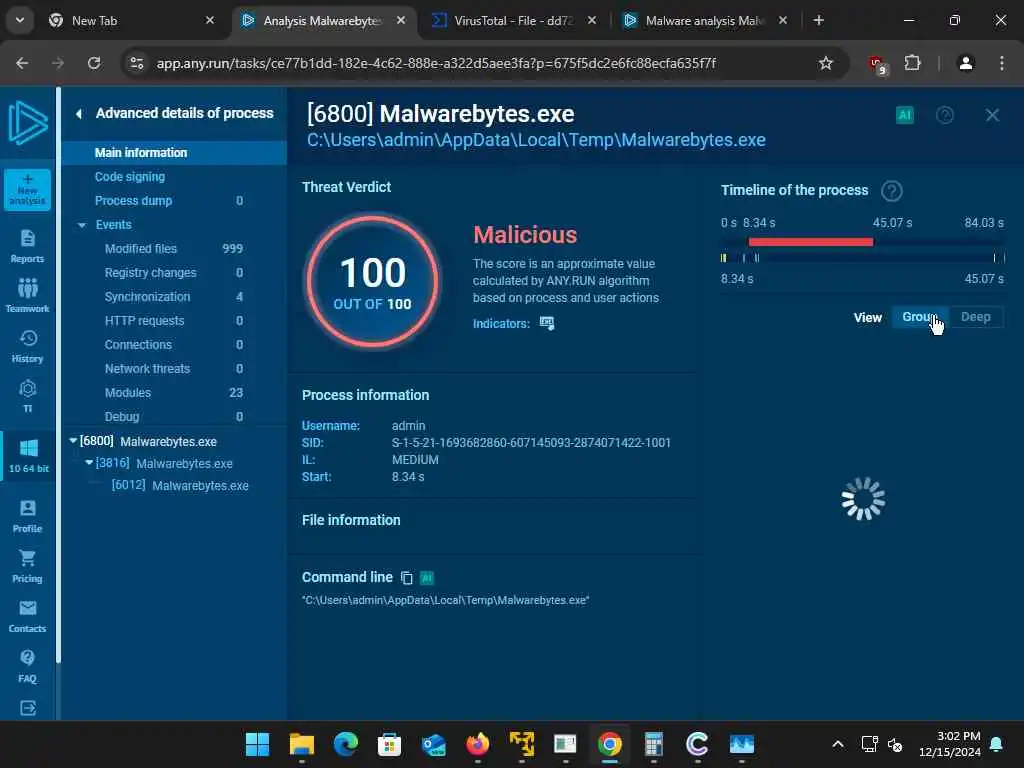Open the notification bell in system tray
Image resolution: width=1024 pixels, height=768 pixels.
[x=997, y=744]
